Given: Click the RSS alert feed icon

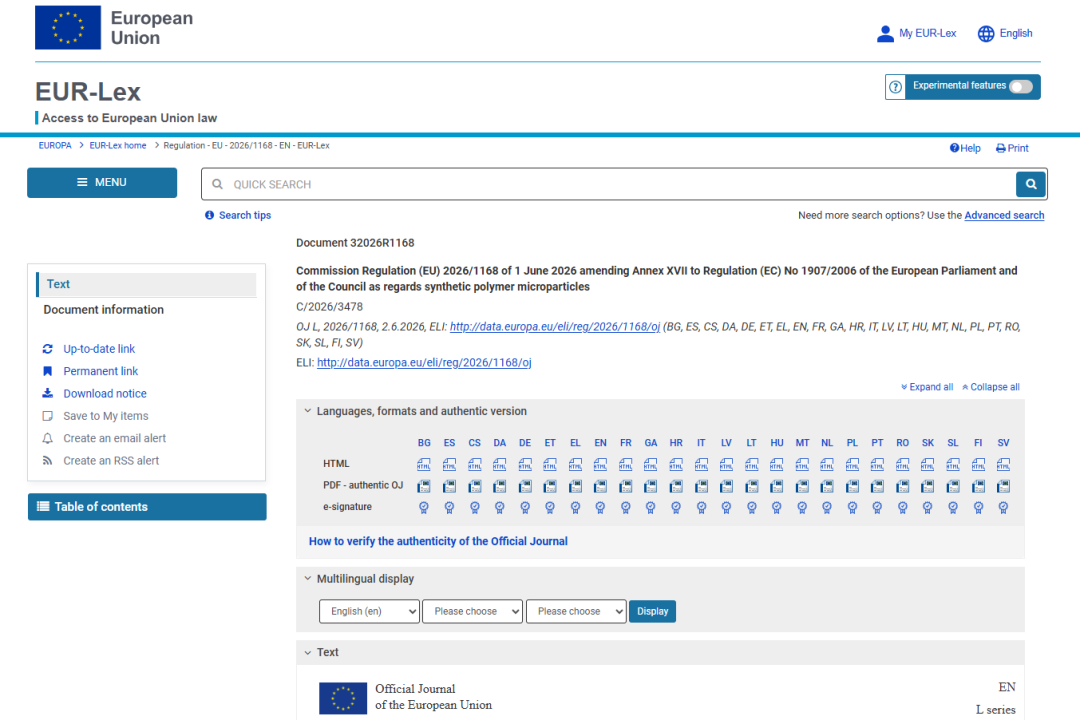Looking at the screenshot, I should coord(48,460).
